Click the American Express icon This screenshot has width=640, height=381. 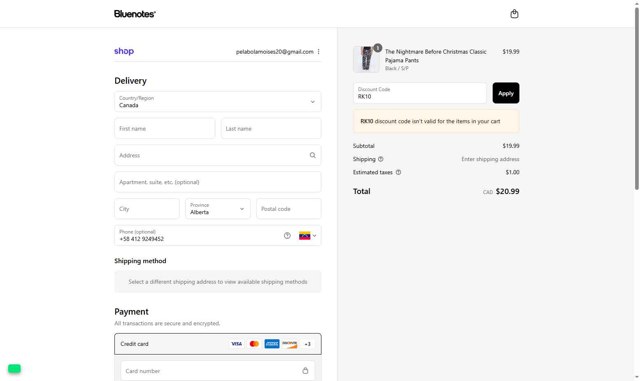[x=272, y=344]
